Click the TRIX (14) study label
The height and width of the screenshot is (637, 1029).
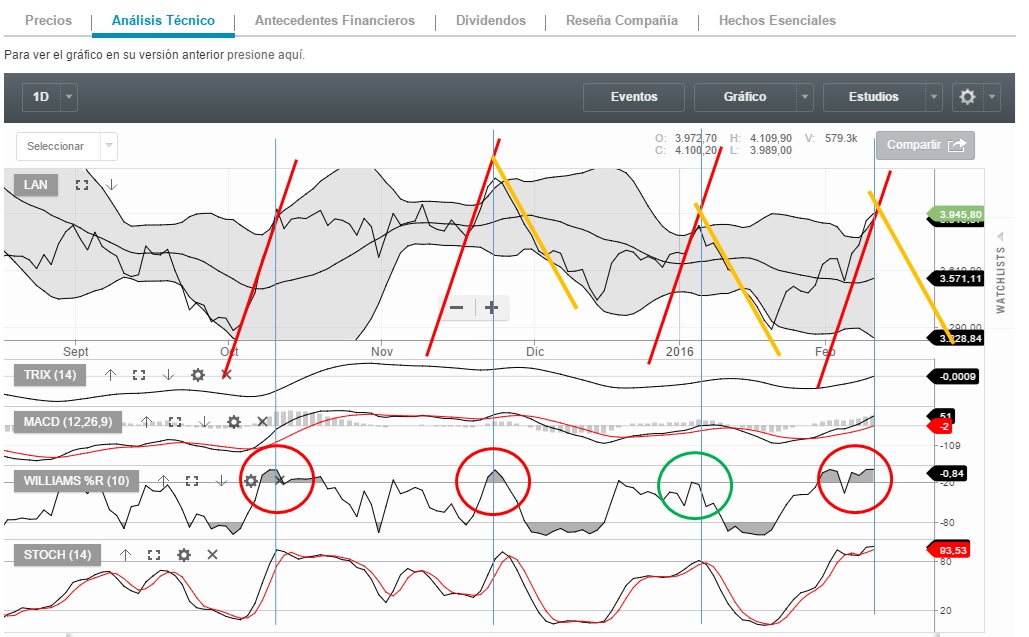(x=50, y=375)
